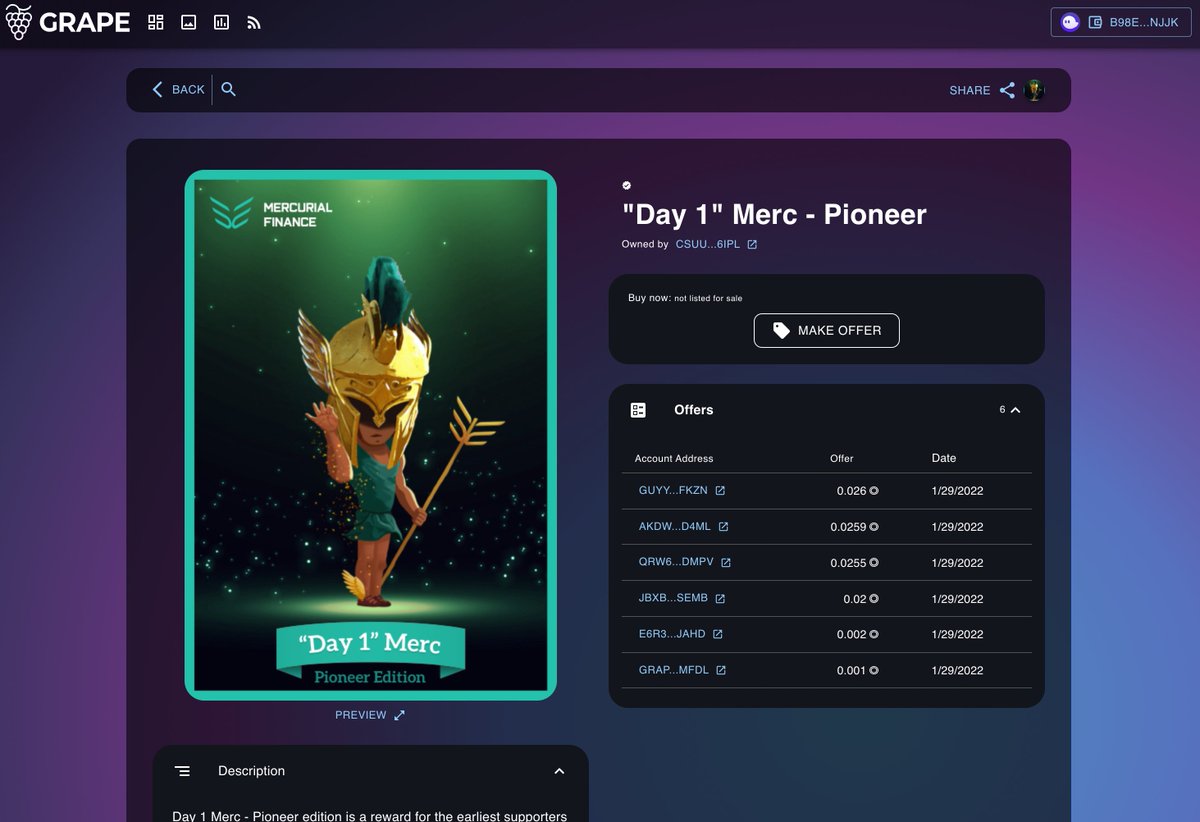The image size is (1200, 822).
Task: Click the Date column header
Action: [944, 458]
